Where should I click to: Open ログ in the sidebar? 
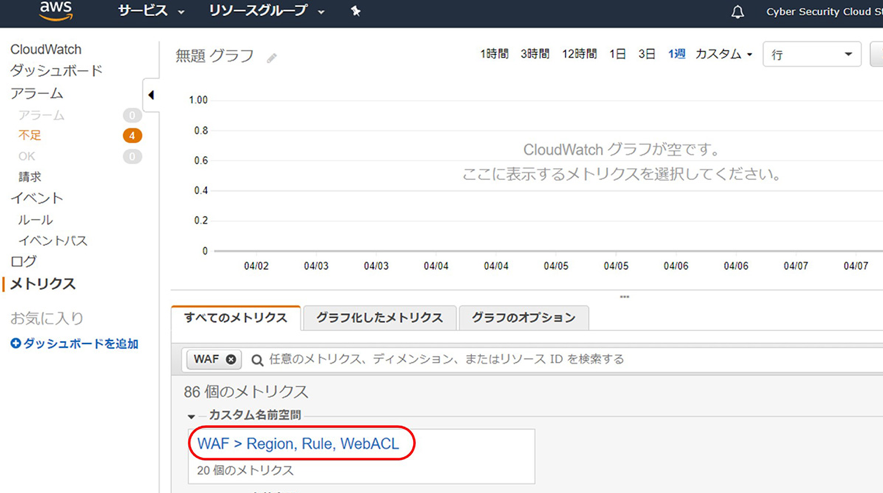(x=24, y=261)
